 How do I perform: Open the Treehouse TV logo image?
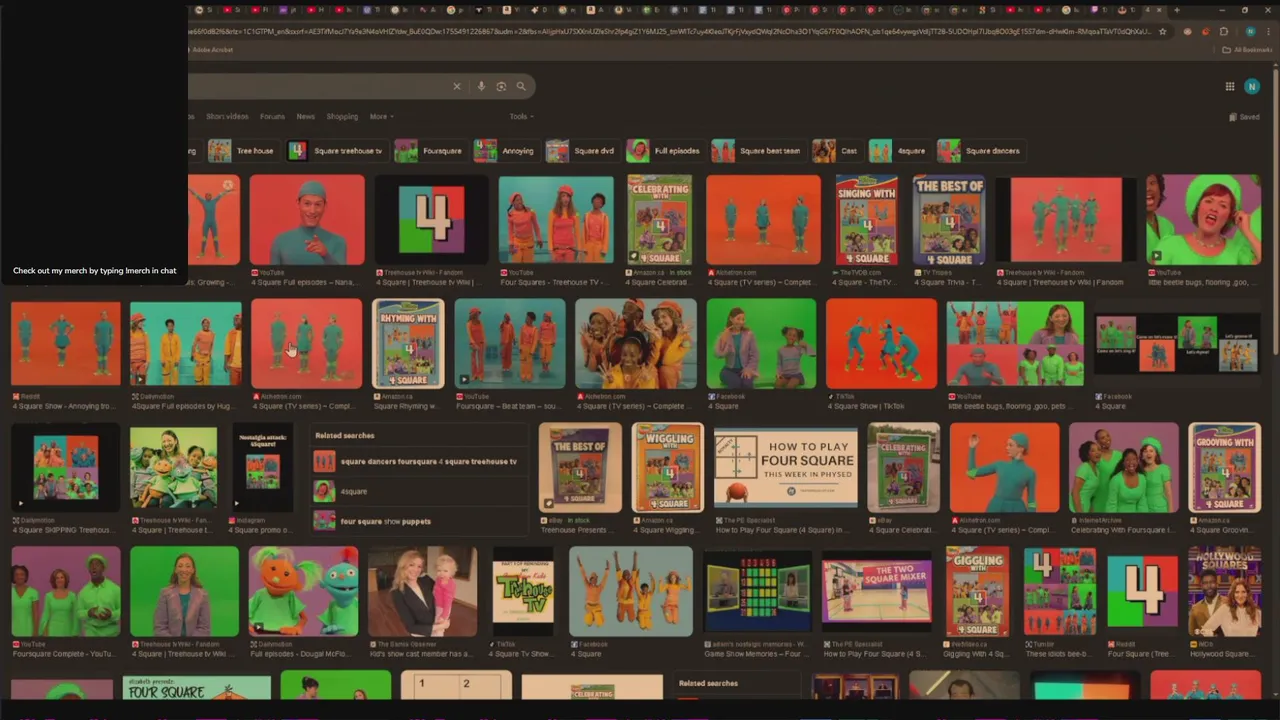pyautogui.click(x=522, y=591)
